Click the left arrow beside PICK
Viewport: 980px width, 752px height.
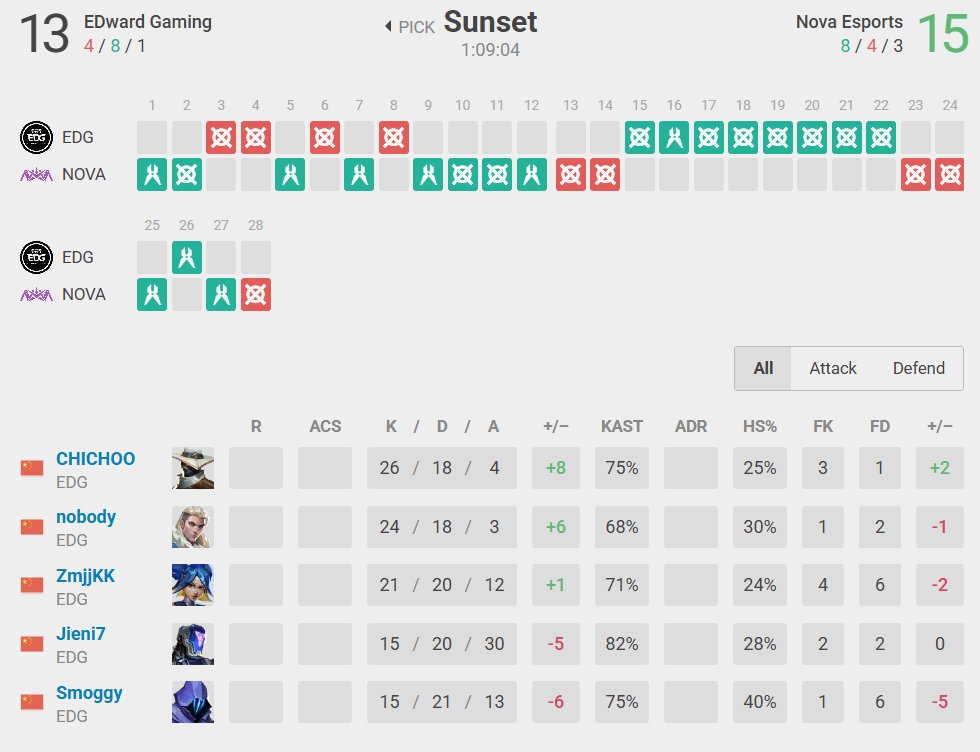(x=388, y=26)
